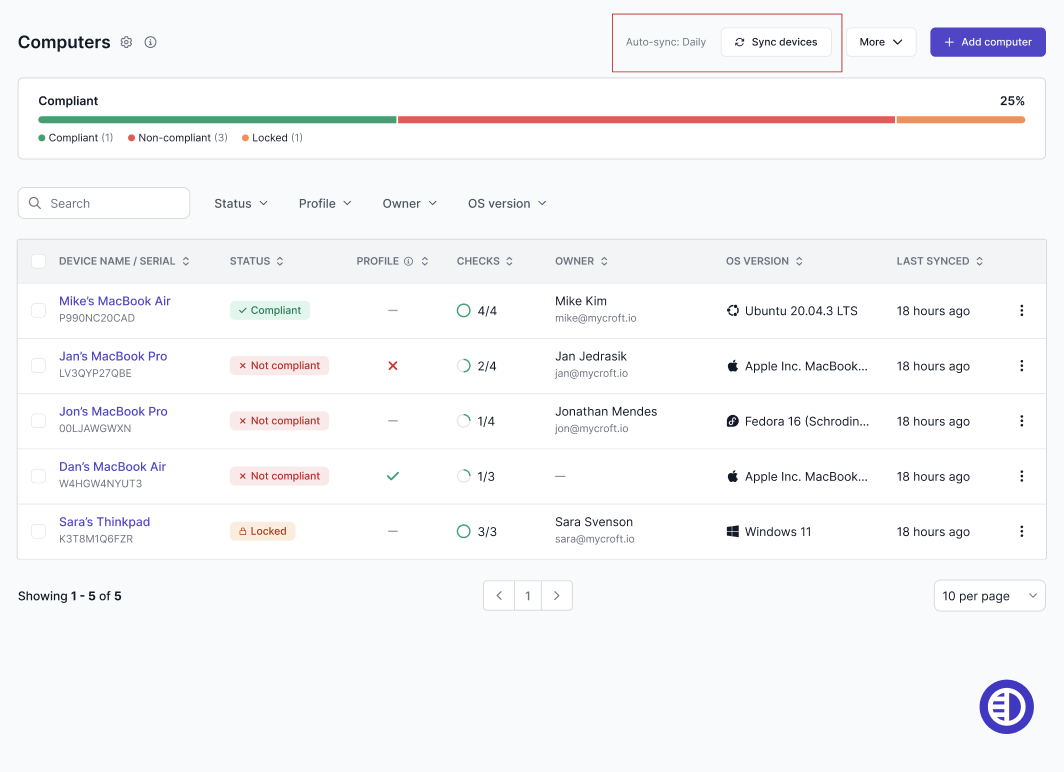The width and height of the screenshot is (1064, 772).
Task: Sort by Last Synced column arrows
Action: pos(979,261)
